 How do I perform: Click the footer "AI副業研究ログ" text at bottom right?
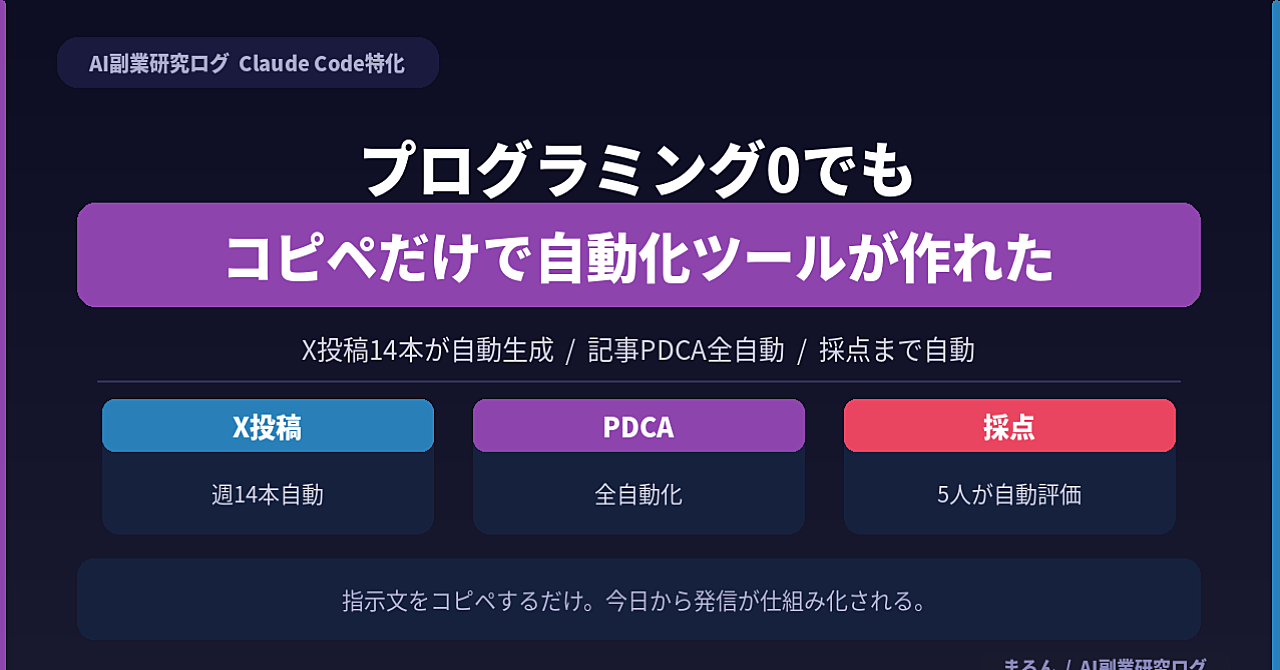[x=1142, y=664]
